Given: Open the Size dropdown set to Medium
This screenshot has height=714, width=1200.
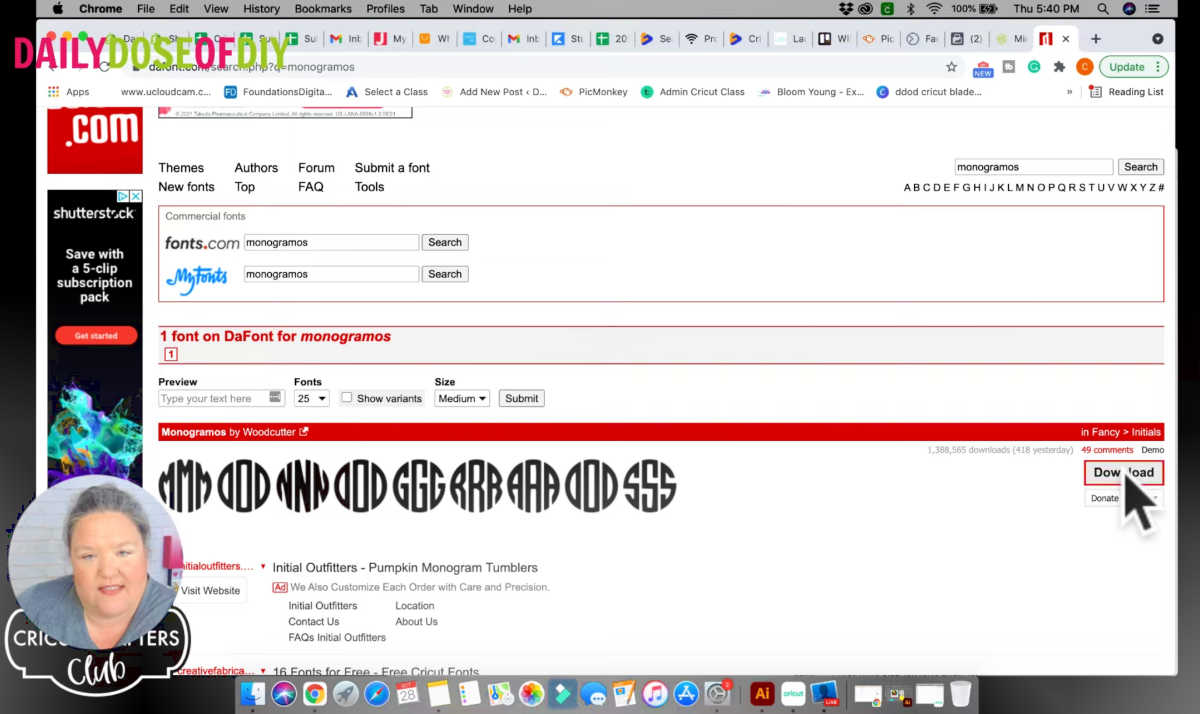Looking at the screenshot, I should click(462, 398).
